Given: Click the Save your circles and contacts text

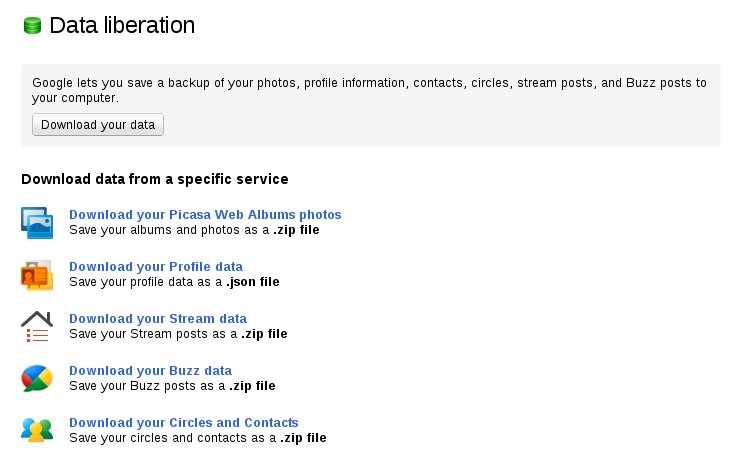Looking at the screenshot, I should 197,438.
